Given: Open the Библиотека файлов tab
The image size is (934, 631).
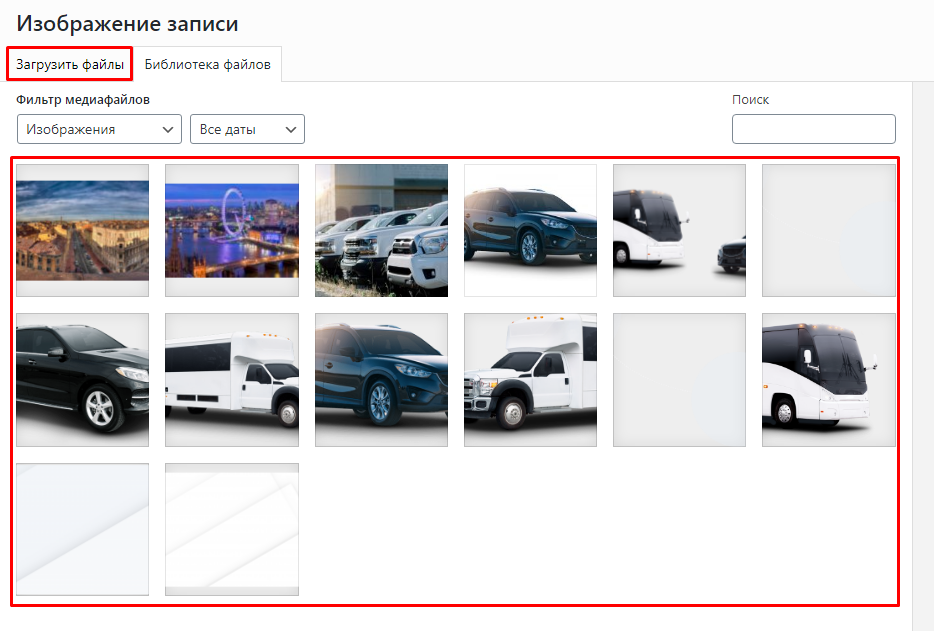Looking at the screenshot, I should 208,65.
